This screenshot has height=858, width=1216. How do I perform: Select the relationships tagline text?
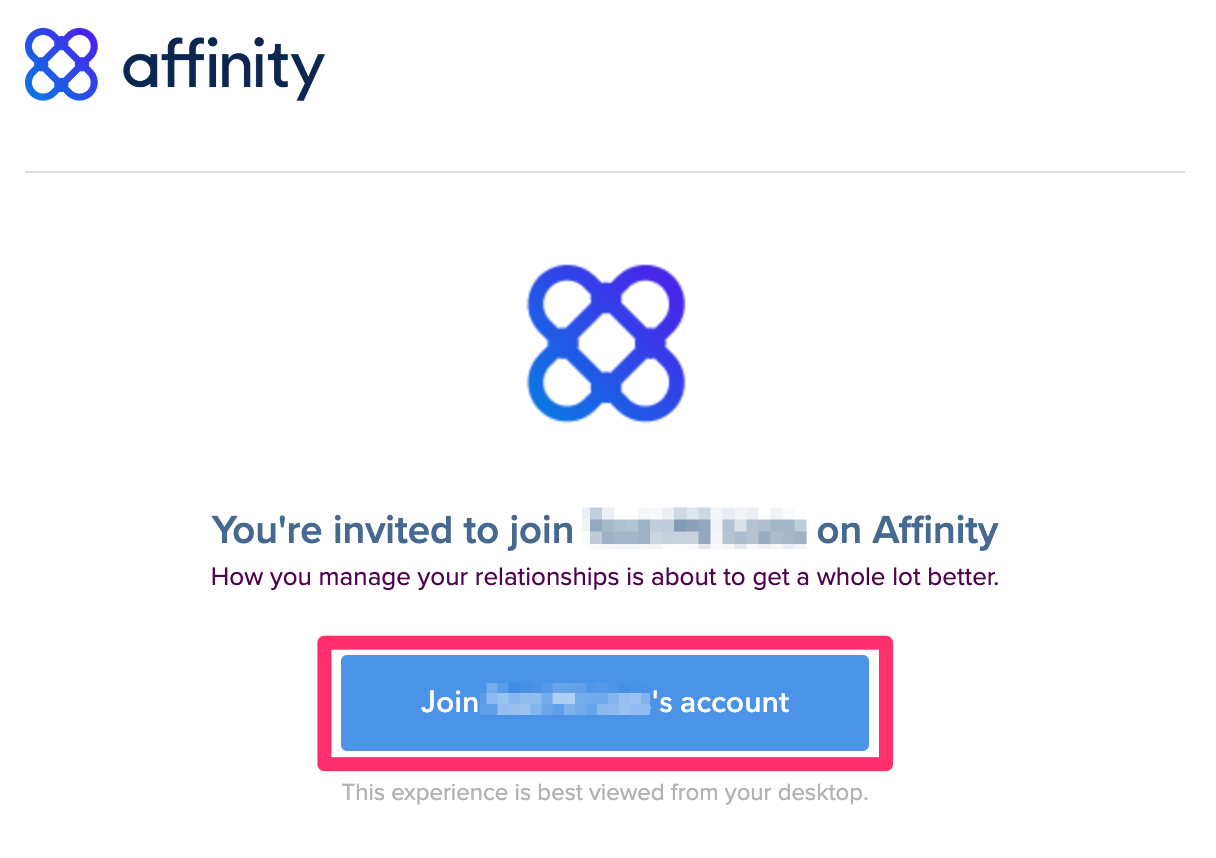pos(605,577)
